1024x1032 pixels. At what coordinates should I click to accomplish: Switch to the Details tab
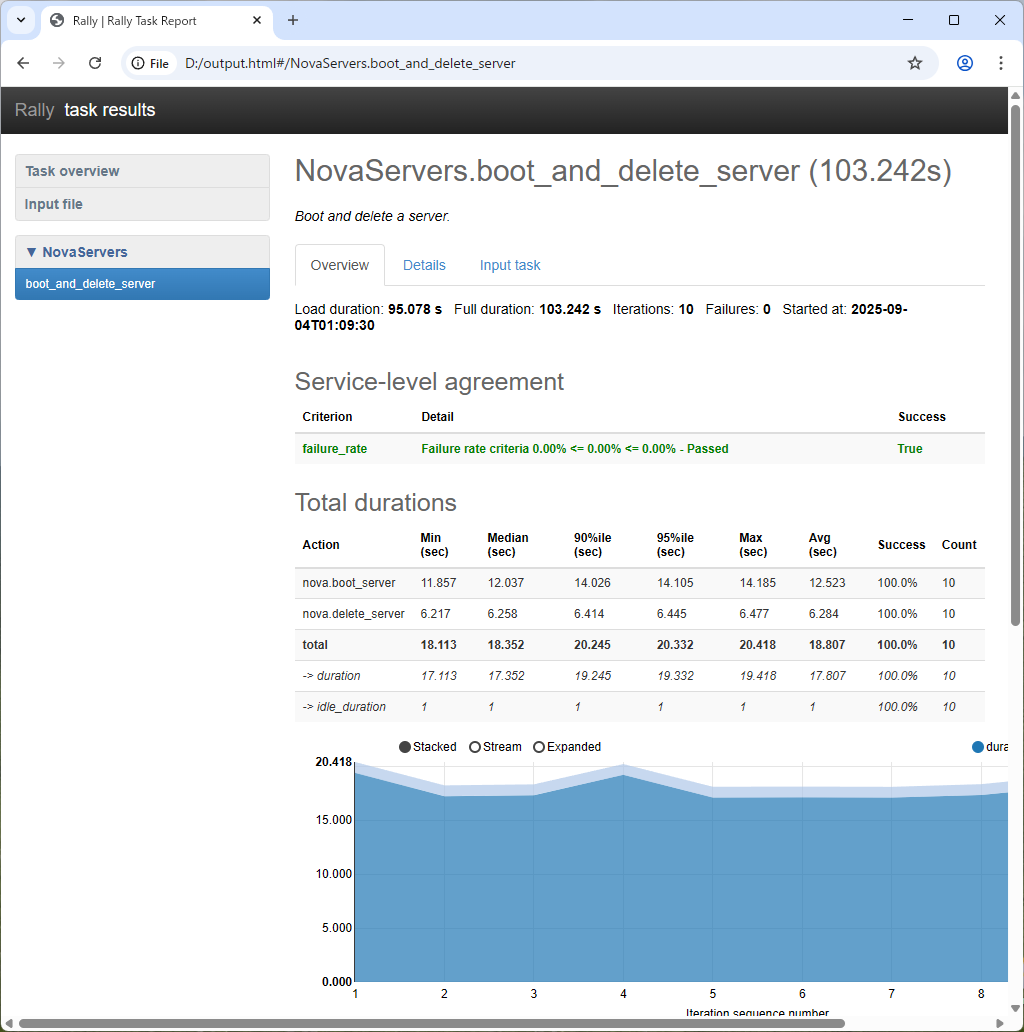[x=424, y=265]
